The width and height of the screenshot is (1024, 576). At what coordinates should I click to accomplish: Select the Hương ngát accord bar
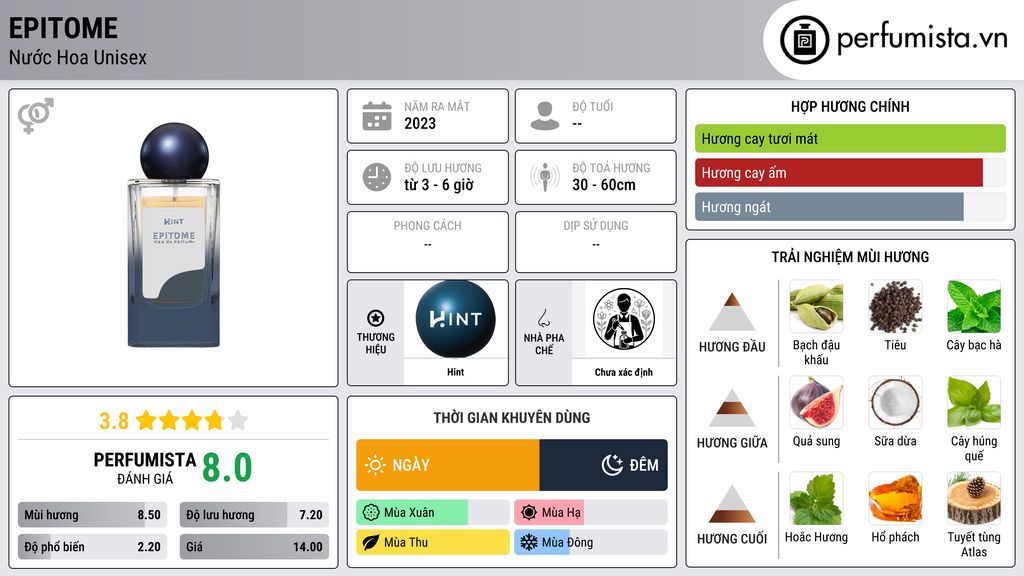pos(850,206)
